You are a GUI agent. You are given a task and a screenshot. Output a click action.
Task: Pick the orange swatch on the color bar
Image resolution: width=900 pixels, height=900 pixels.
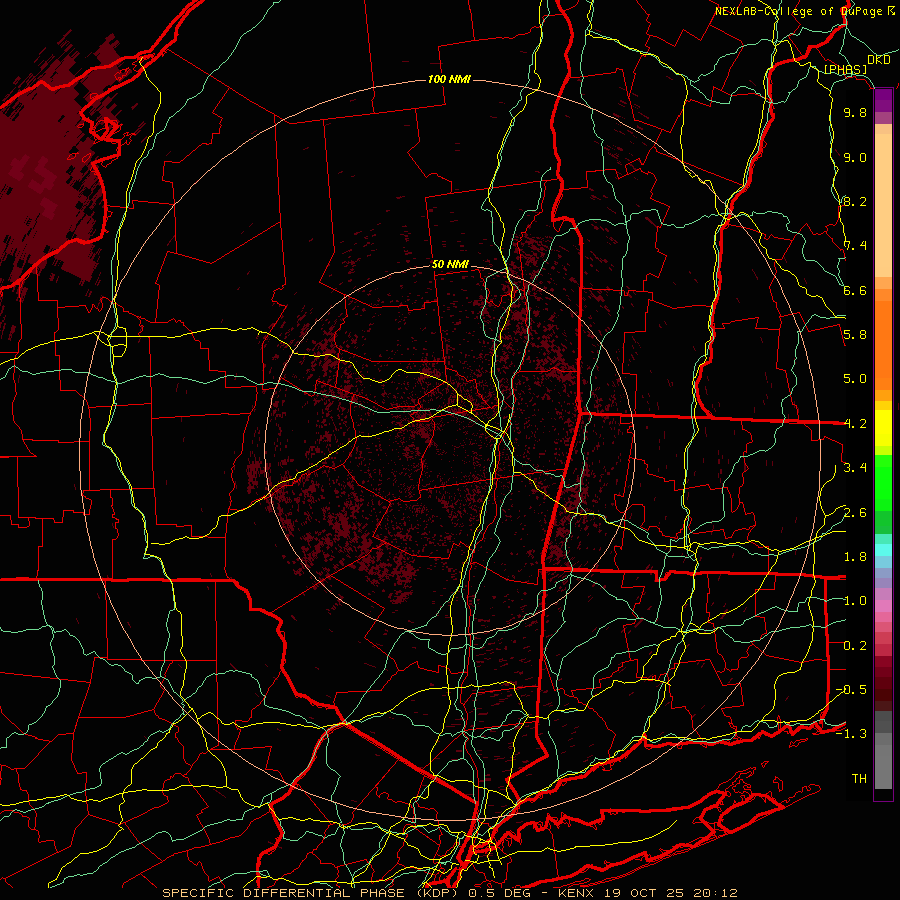[883, 344]
